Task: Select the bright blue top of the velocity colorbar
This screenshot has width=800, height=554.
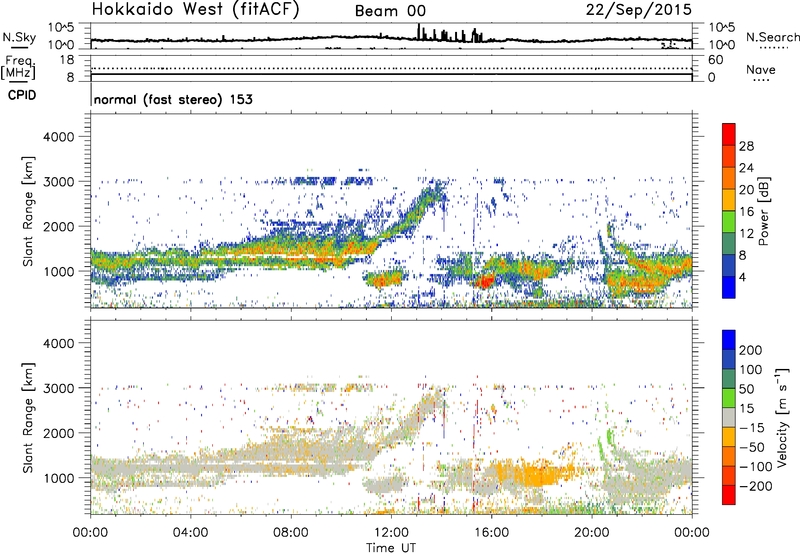Action: tap(729, 339)
